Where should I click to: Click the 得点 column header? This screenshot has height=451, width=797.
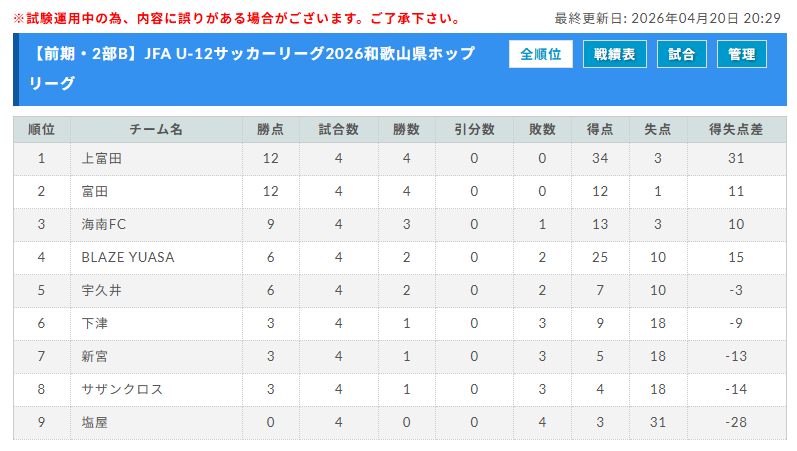tap(600, 130)
